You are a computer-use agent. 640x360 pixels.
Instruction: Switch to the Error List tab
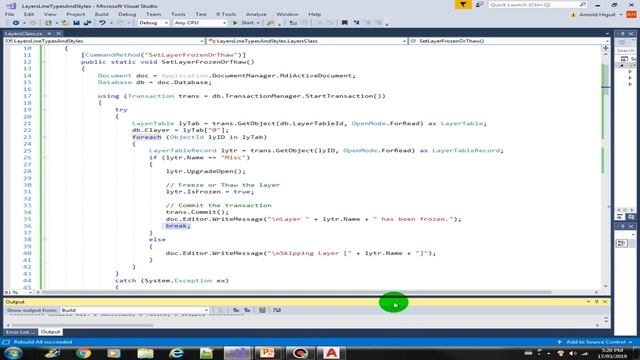click(20, 332)
